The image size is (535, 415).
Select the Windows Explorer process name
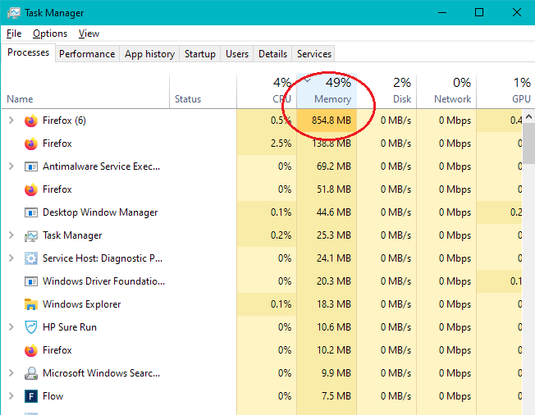coord(82,304)
